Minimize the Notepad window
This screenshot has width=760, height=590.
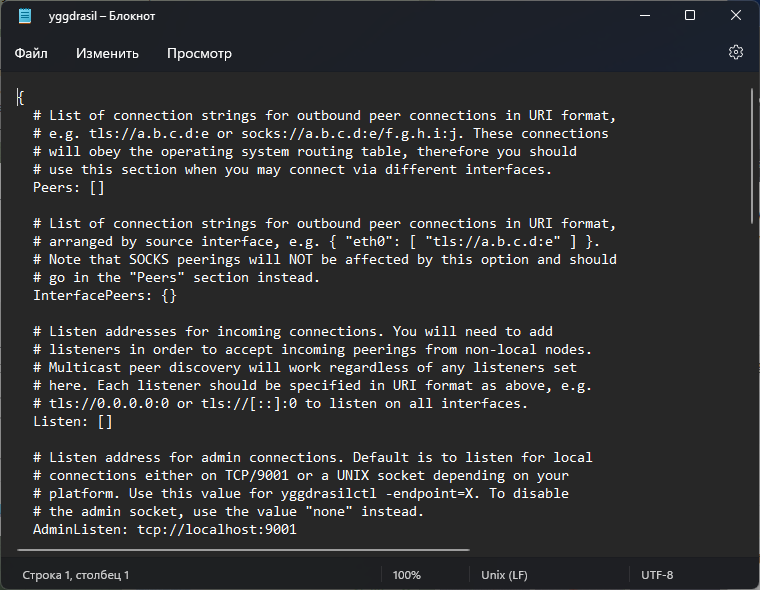tap(643, 16)
